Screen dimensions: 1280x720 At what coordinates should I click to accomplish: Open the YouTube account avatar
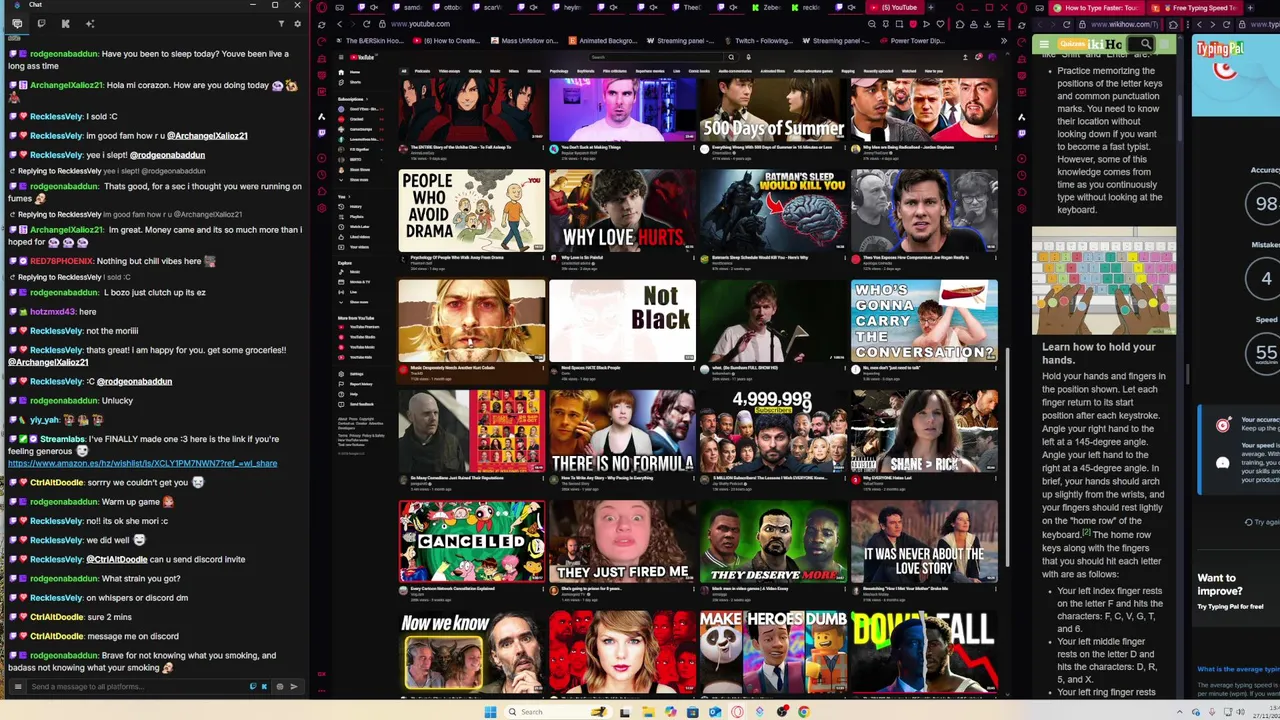pos(992,57)
